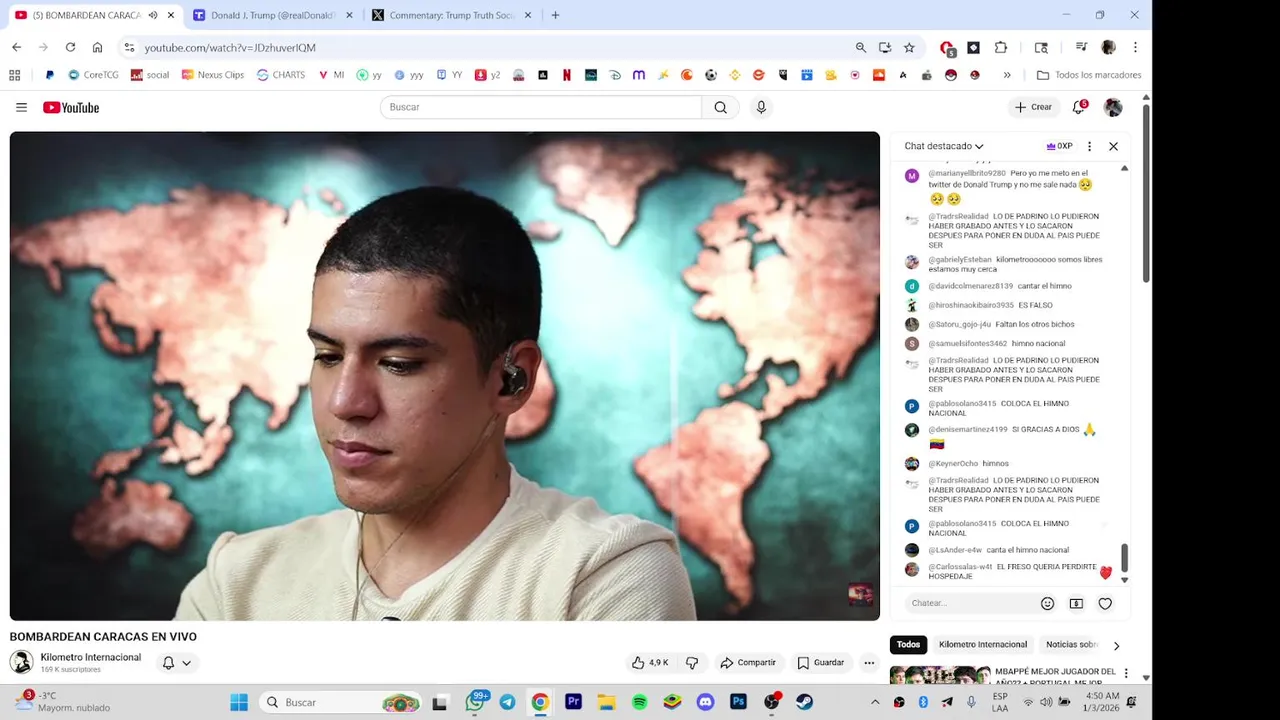Open Discord from the taskbar
1280x720 pixels.
[x=705, y=702]
